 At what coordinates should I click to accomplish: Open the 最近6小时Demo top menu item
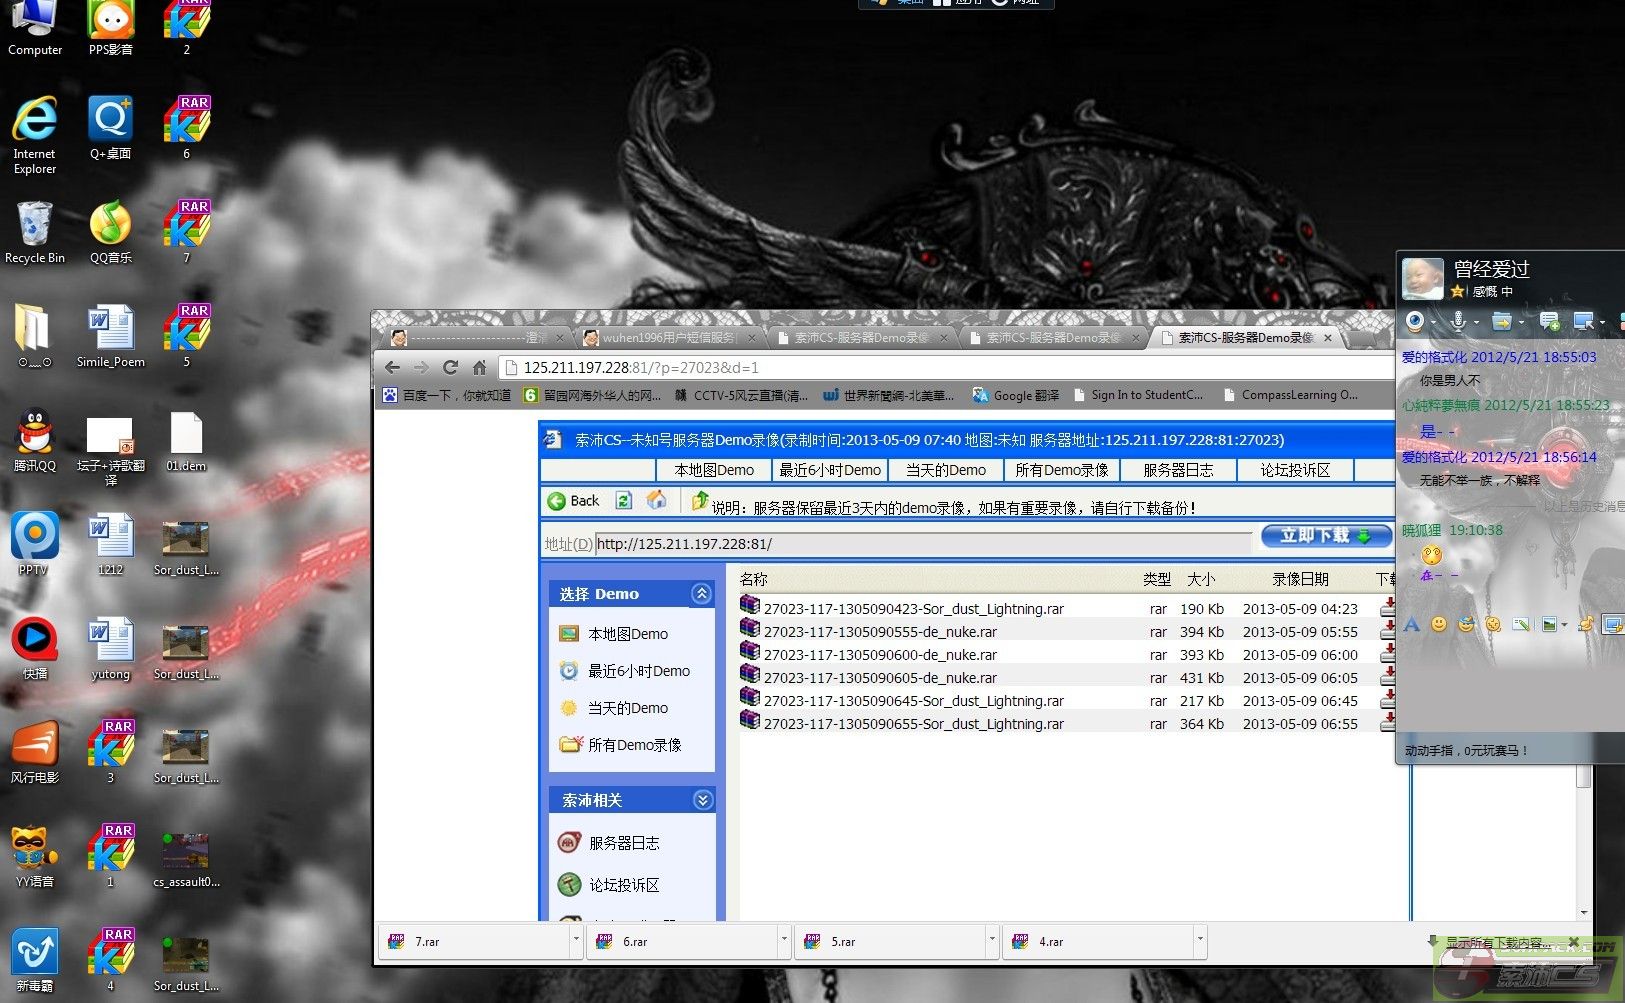[829, 470]
